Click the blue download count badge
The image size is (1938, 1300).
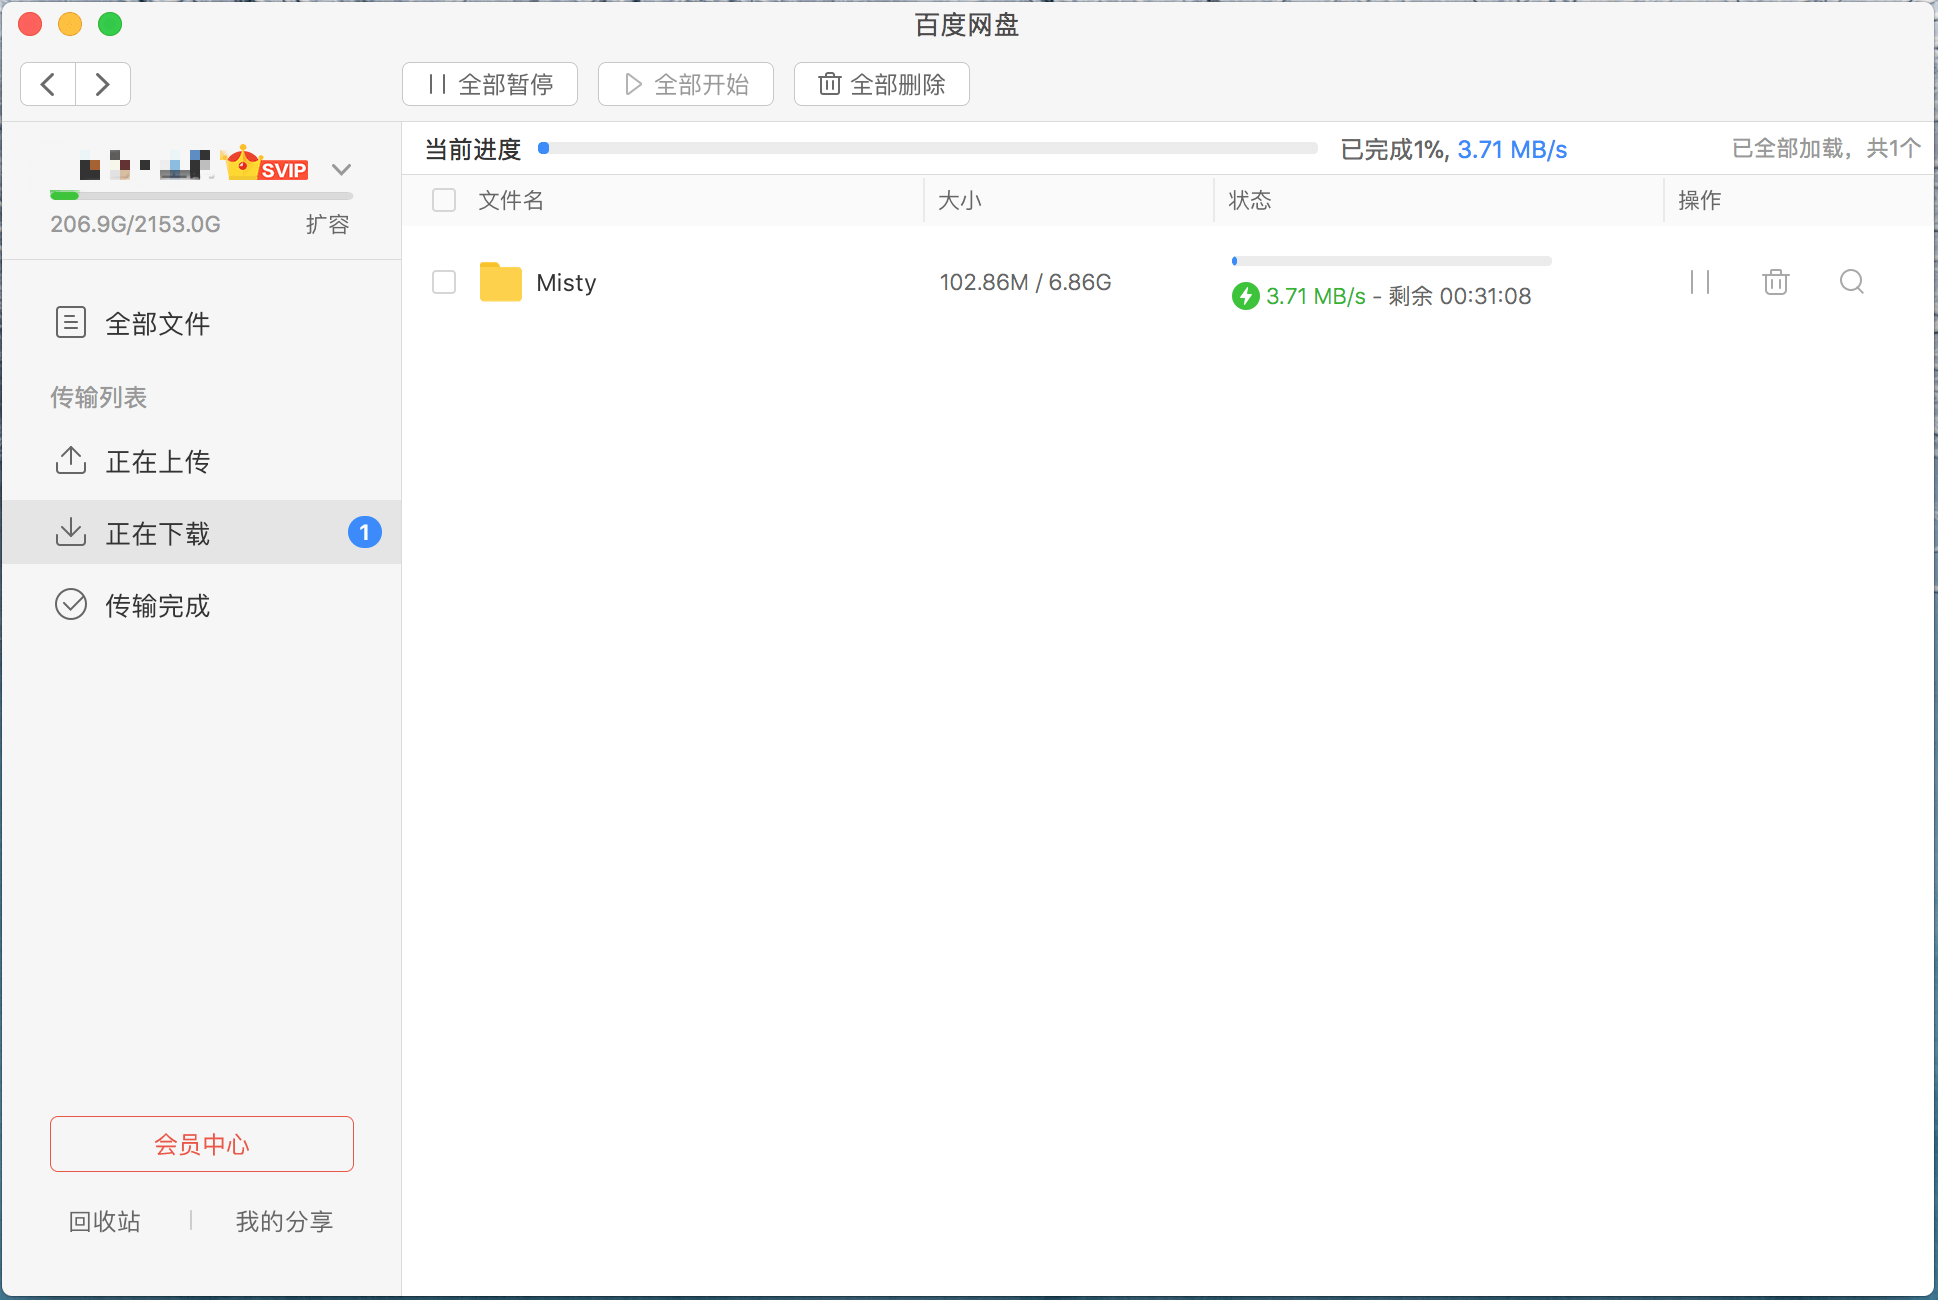tap(364, 532)
